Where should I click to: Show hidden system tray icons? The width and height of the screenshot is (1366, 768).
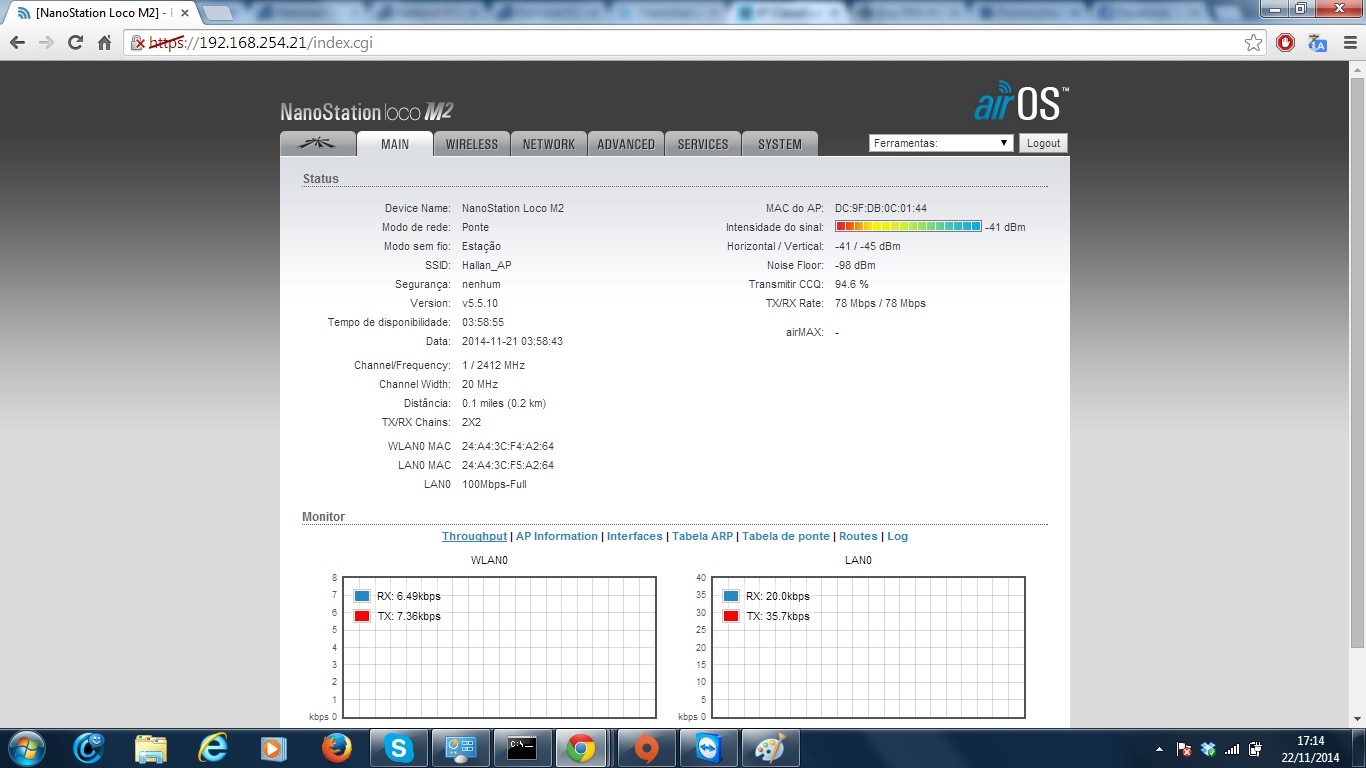1159,749
